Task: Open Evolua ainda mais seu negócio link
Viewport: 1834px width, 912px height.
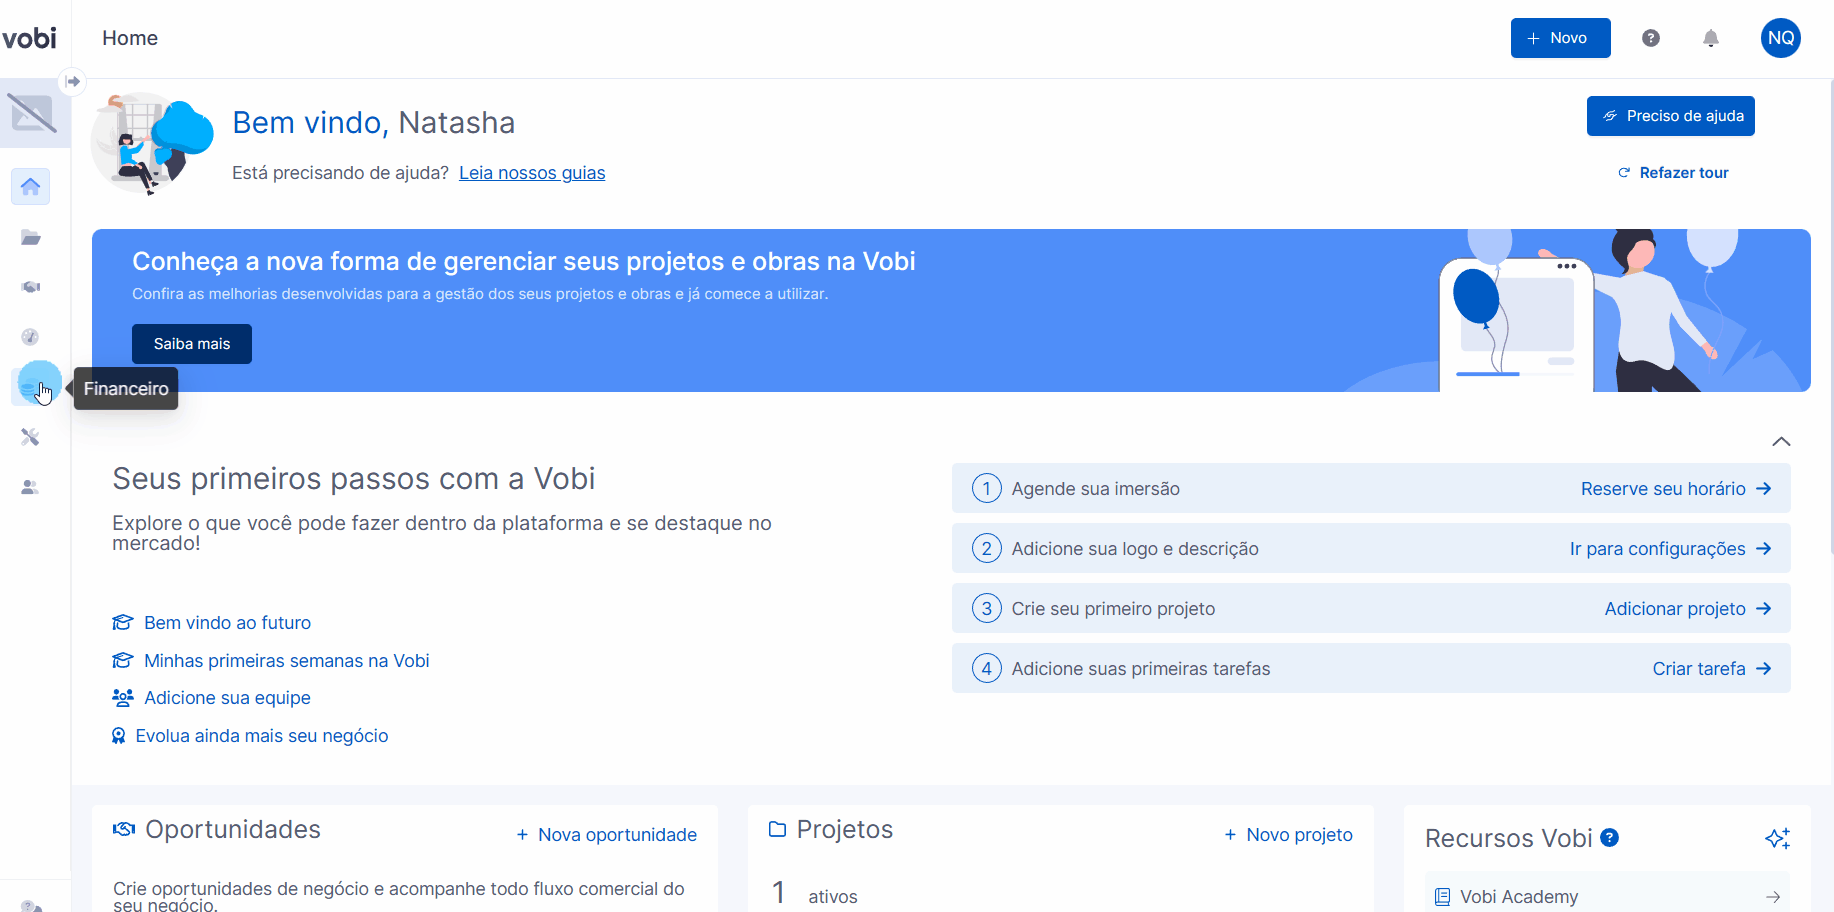Action: pos(250,736)
